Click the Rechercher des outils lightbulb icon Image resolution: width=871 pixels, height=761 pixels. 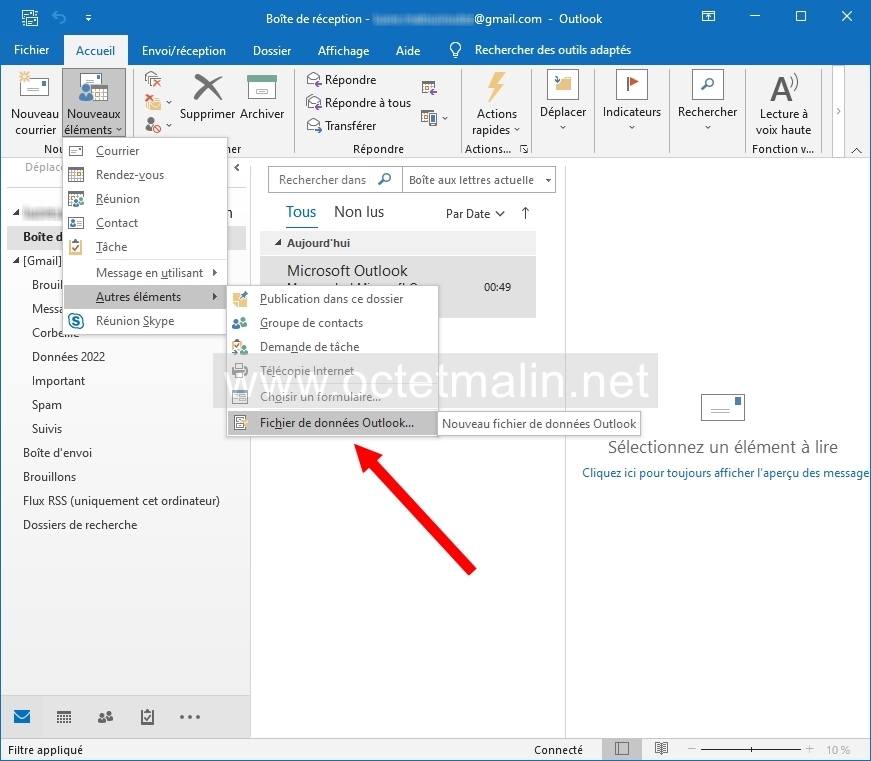coord(455,50)
